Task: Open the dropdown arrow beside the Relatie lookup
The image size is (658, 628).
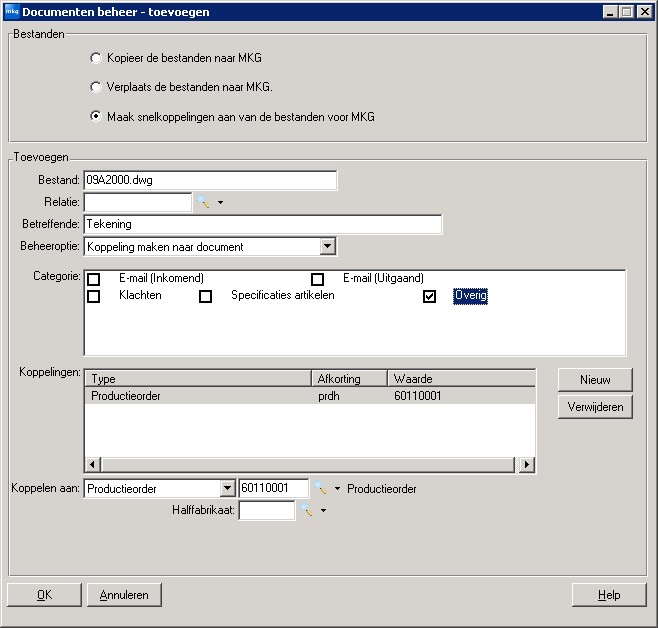Action: [220, 203]
